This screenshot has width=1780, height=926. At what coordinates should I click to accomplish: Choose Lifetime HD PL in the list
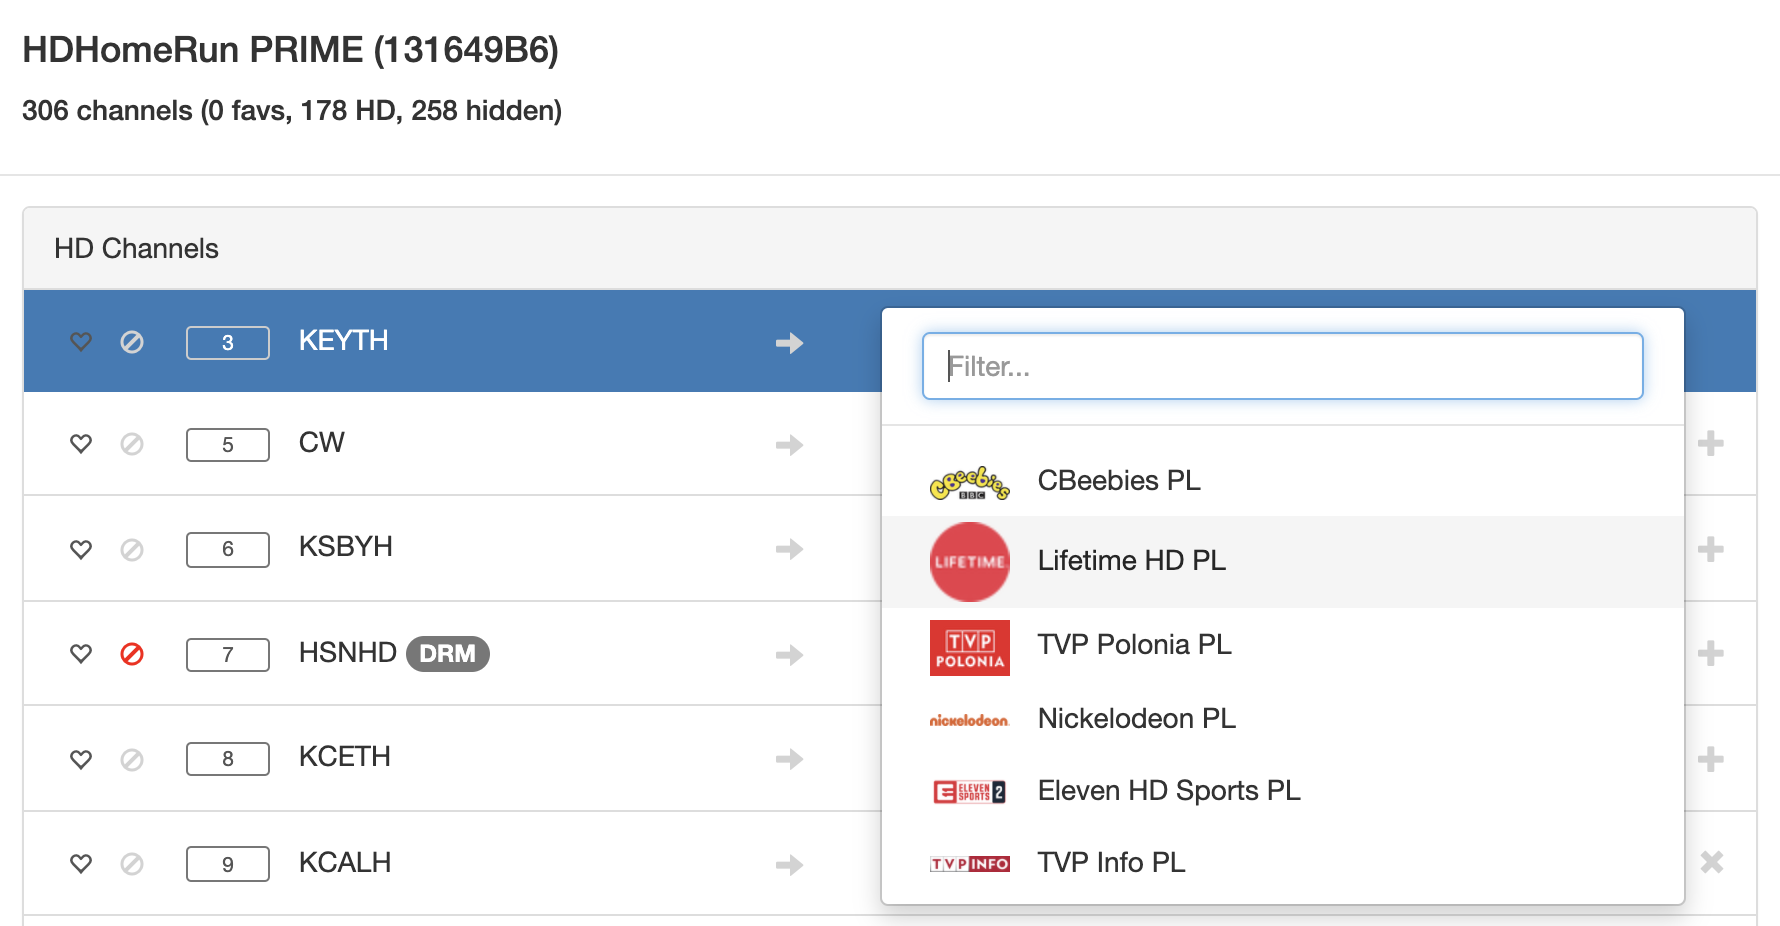[1131, 561]
